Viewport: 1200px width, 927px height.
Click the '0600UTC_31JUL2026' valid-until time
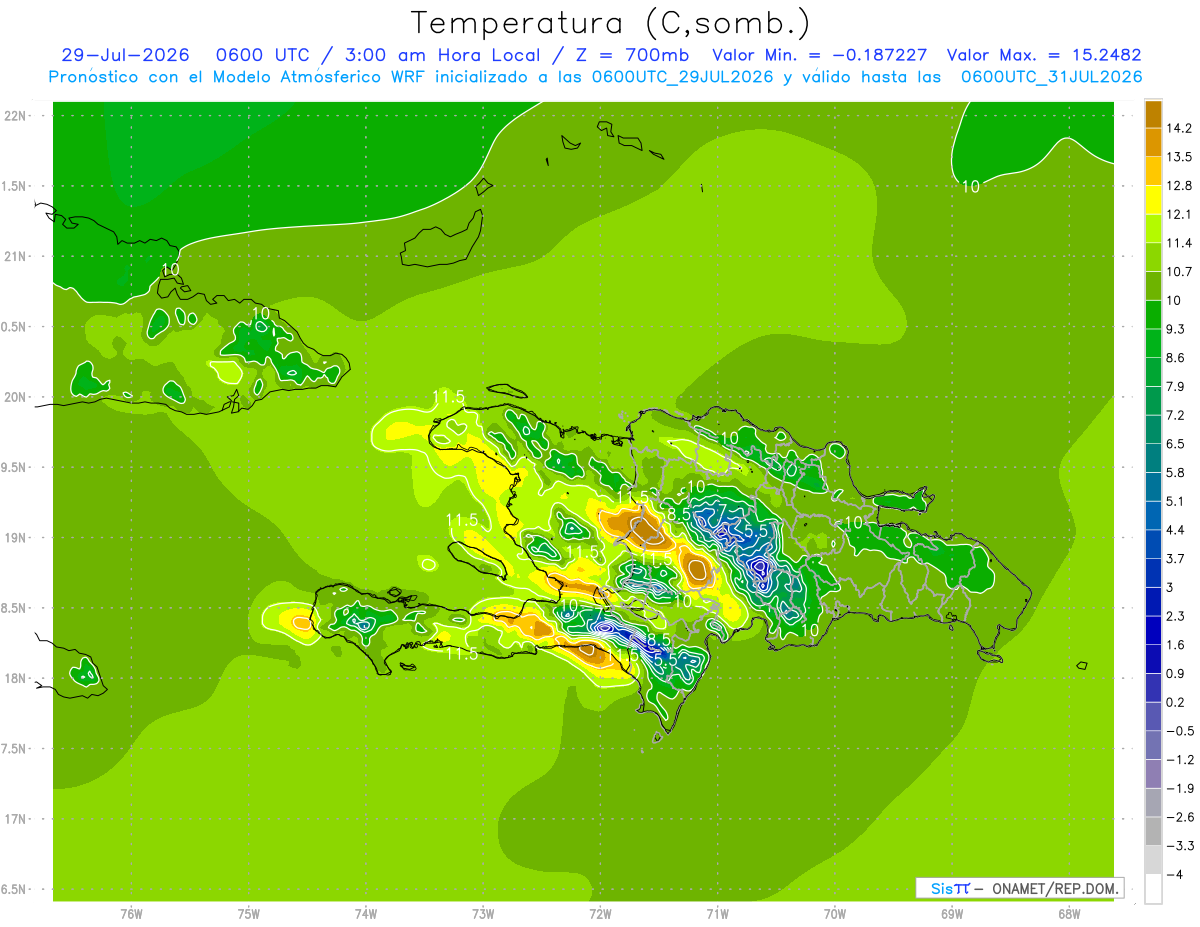coord(1051,76)
